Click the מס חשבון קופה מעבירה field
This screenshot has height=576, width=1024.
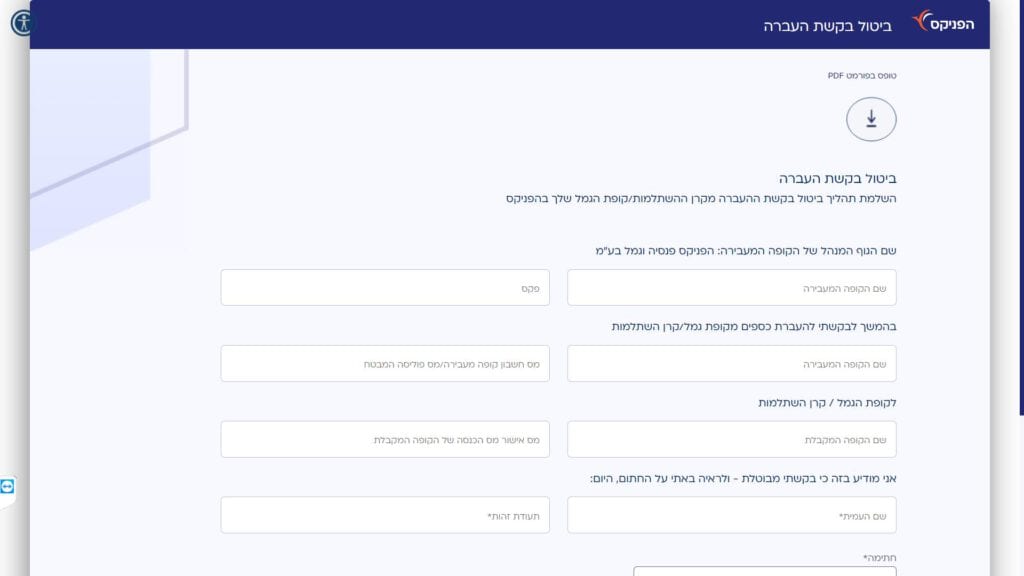385,364
